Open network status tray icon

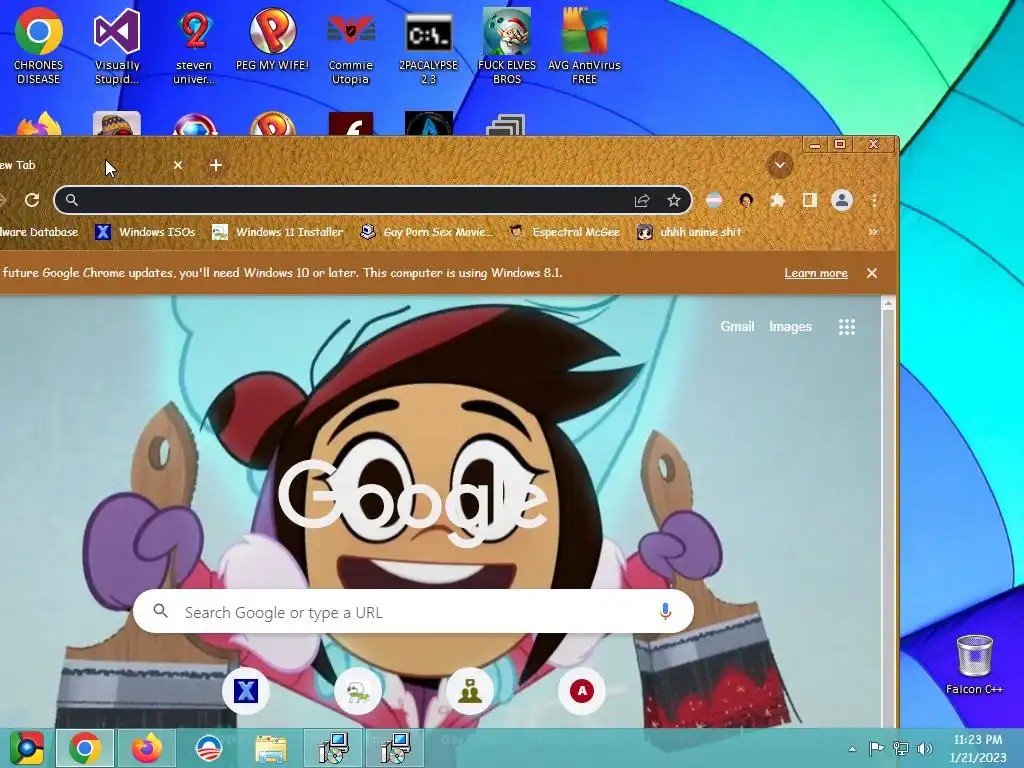pos(901,748)
